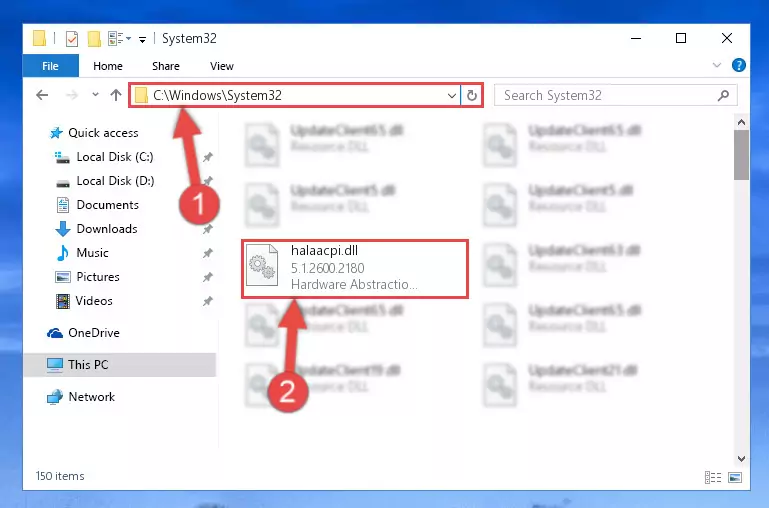769x508 pixels.
Task: Select Quick access in navigation pane
Action: pyautogui.click(x=103, y=132)
